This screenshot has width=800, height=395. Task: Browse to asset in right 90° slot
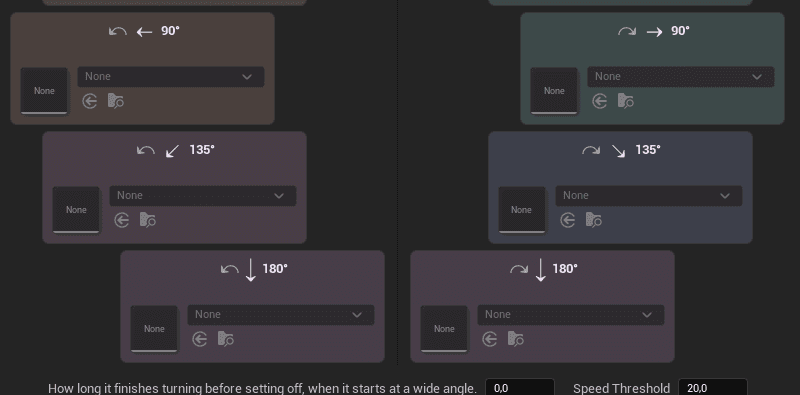pyautogui.click(x=626, y=101)
